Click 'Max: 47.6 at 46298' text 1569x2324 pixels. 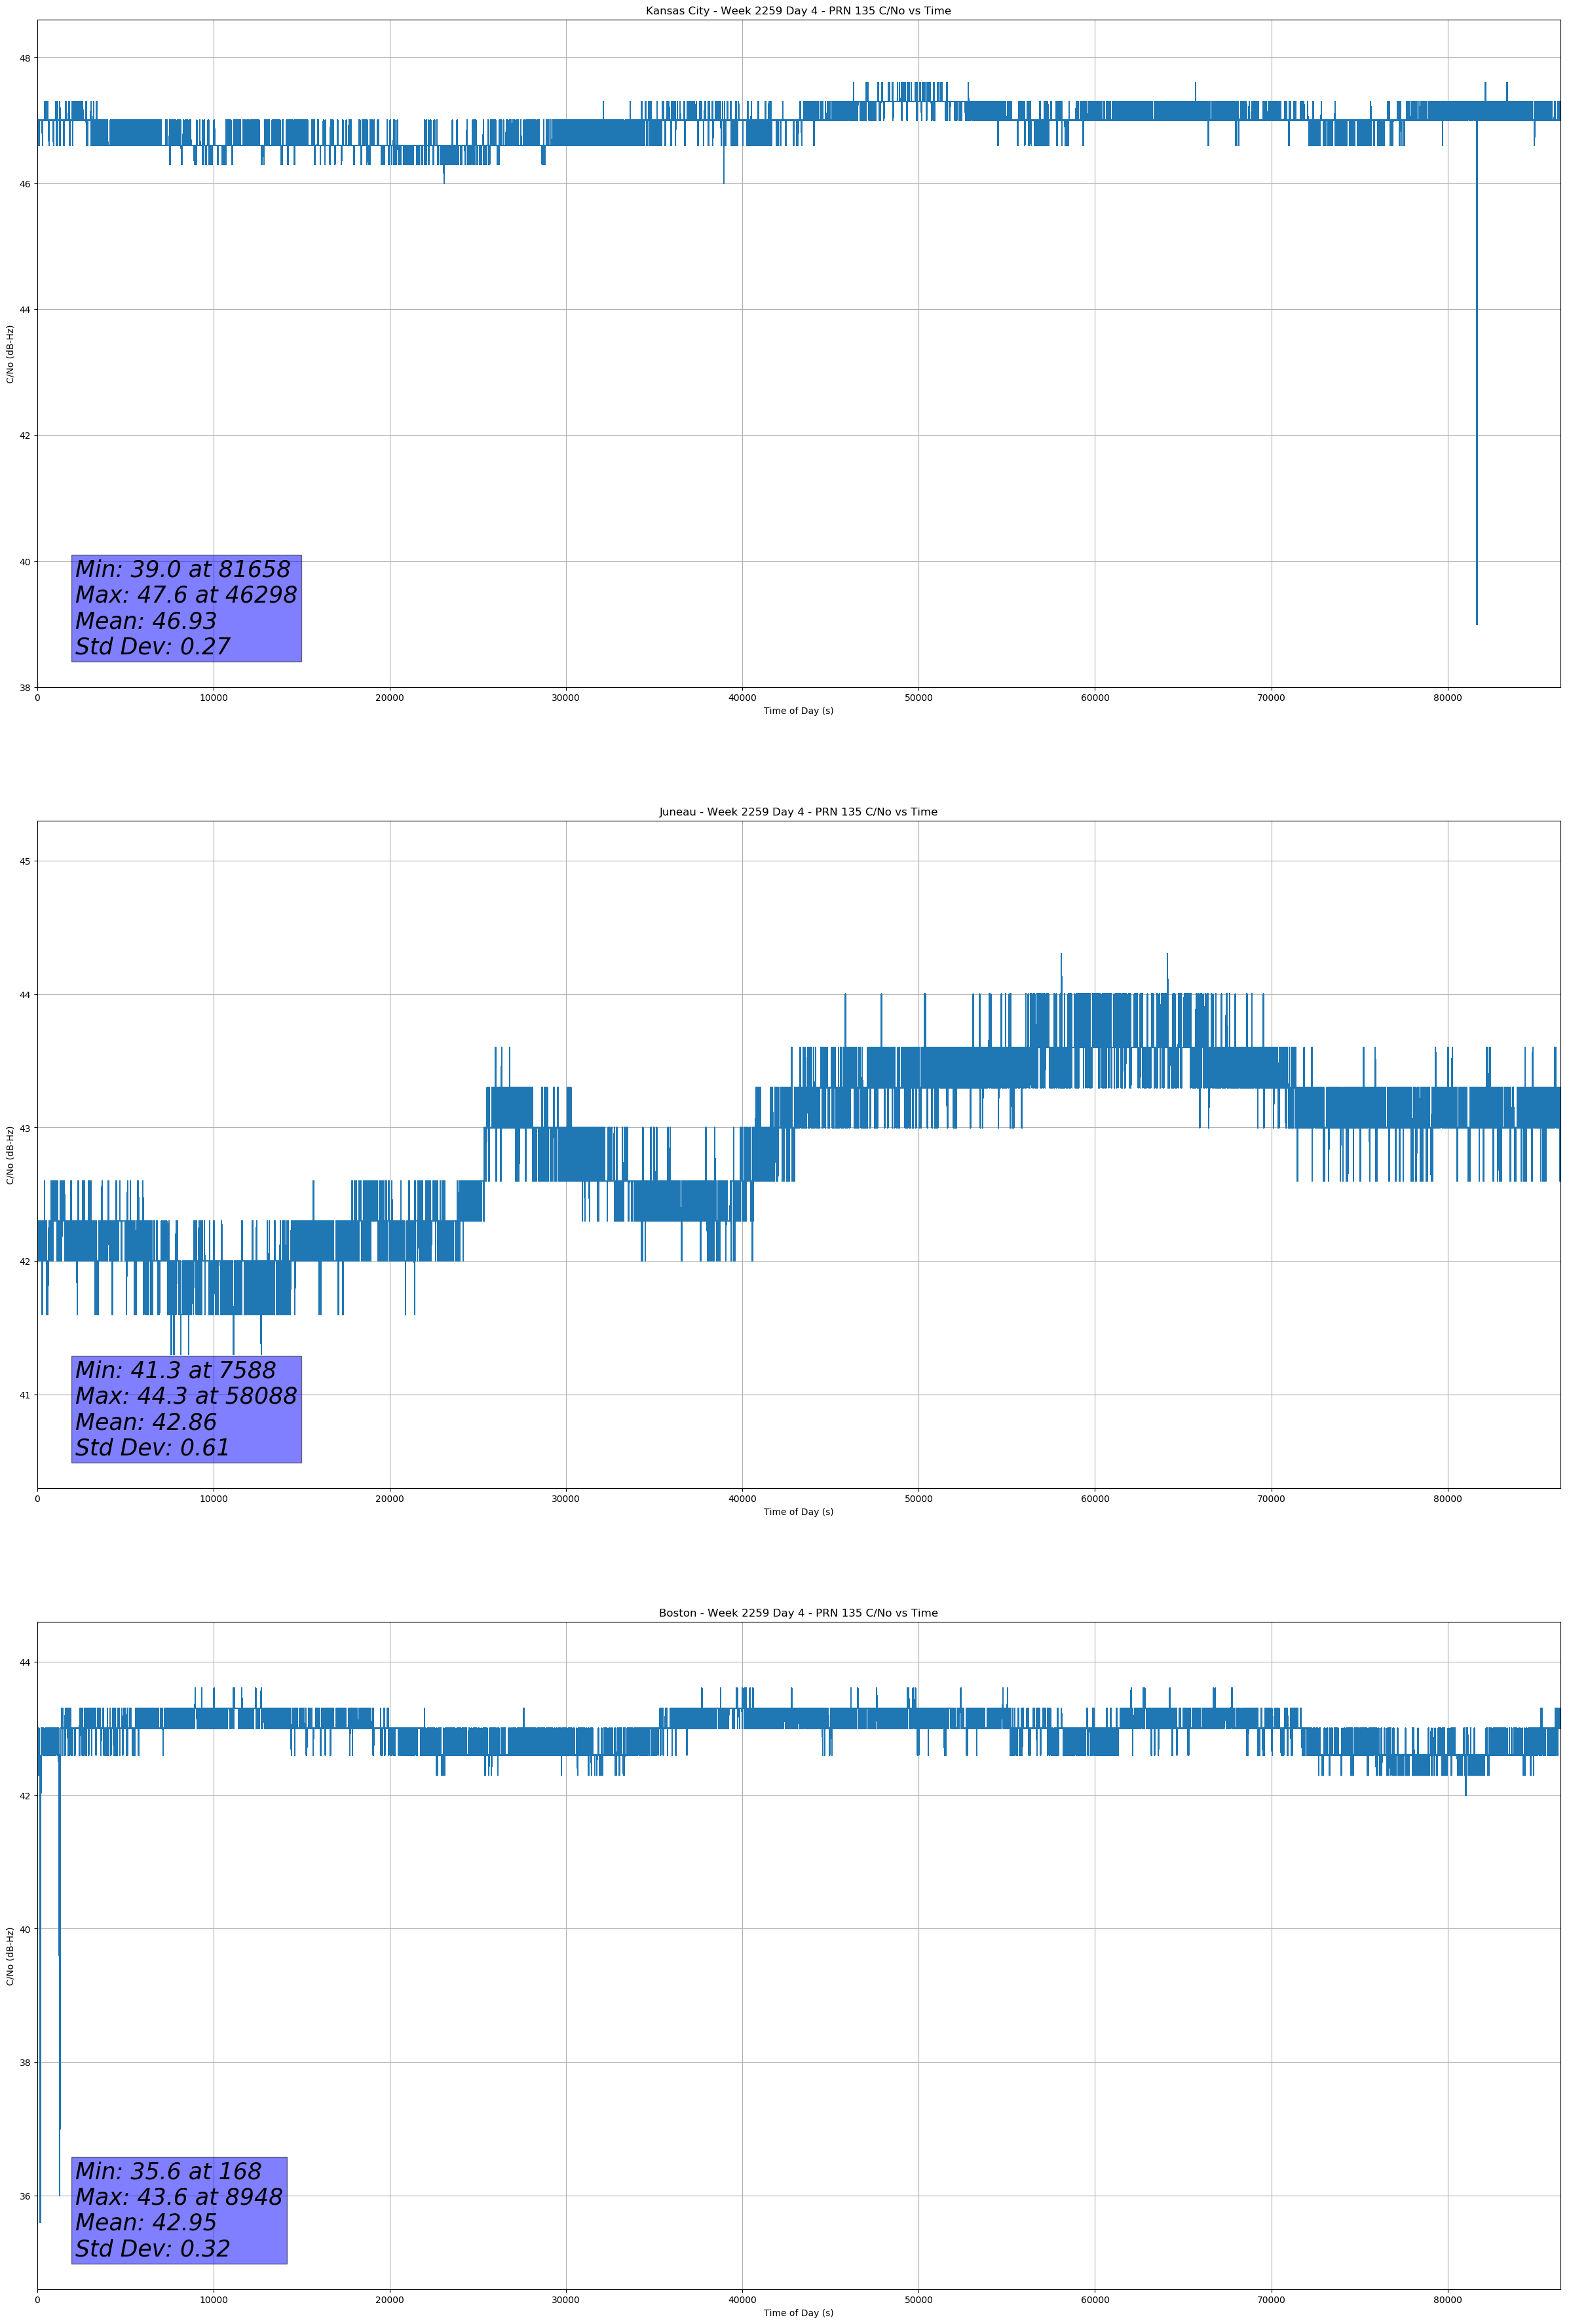point(186,595)
